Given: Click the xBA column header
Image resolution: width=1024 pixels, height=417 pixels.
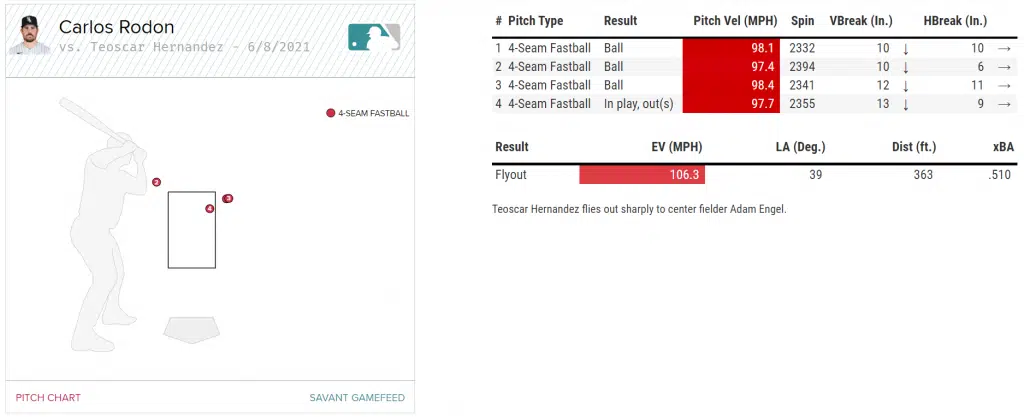Looking at the screenshot, I should pos(1003,147).
